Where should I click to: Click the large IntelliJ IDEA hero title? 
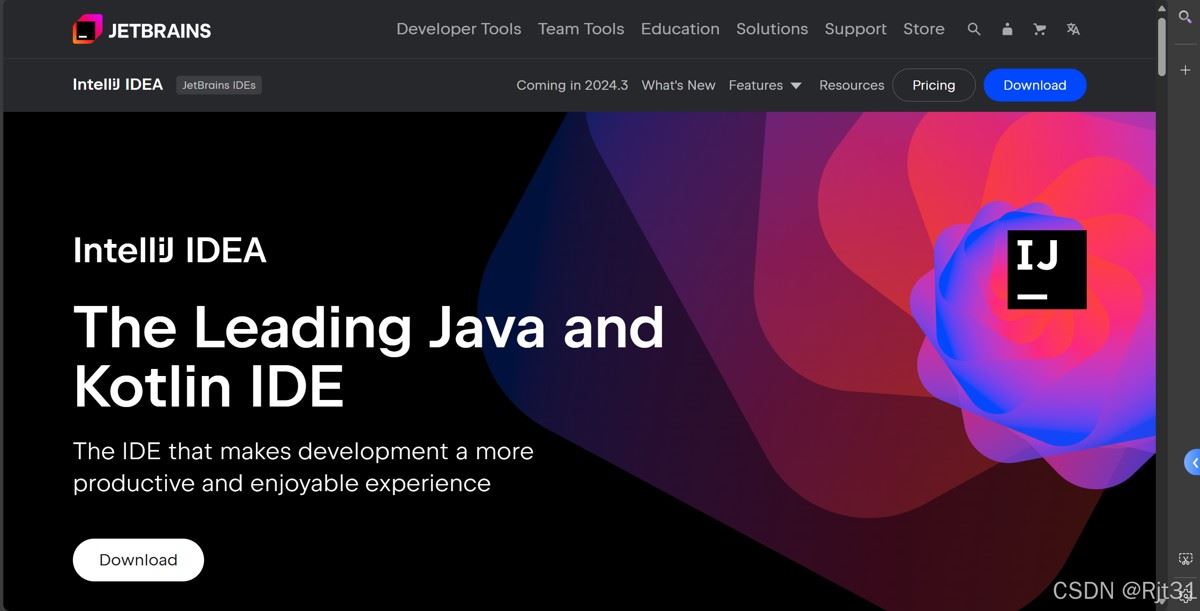tap(170, 250)
